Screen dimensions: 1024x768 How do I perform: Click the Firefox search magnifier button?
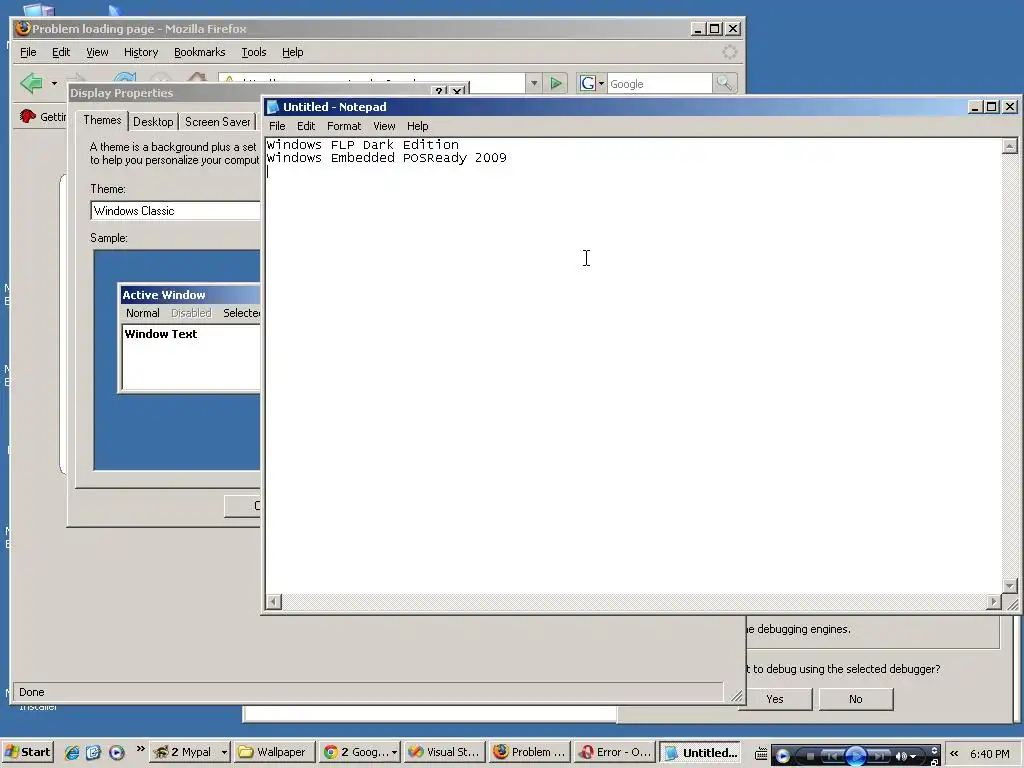click(x=724, y=83)
